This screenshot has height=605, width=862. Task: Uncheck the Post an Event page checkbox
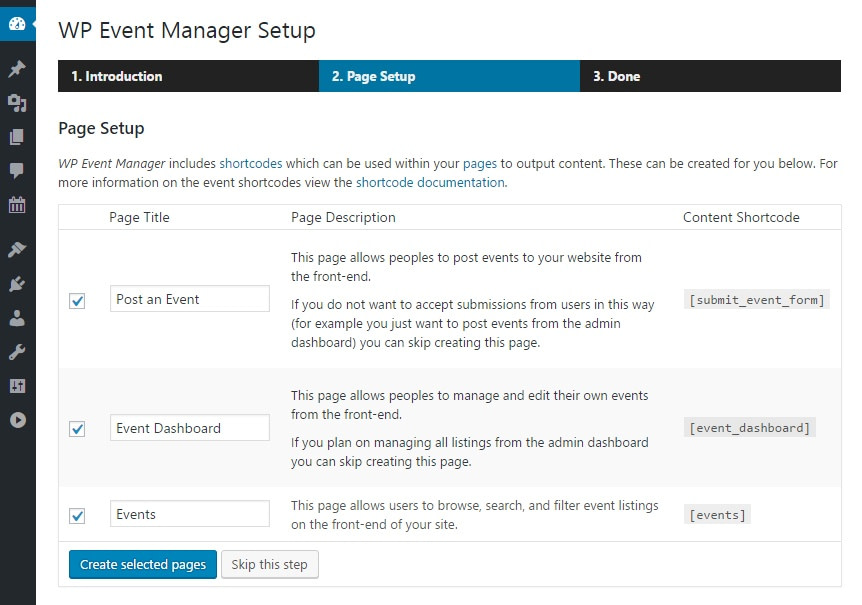77,299
